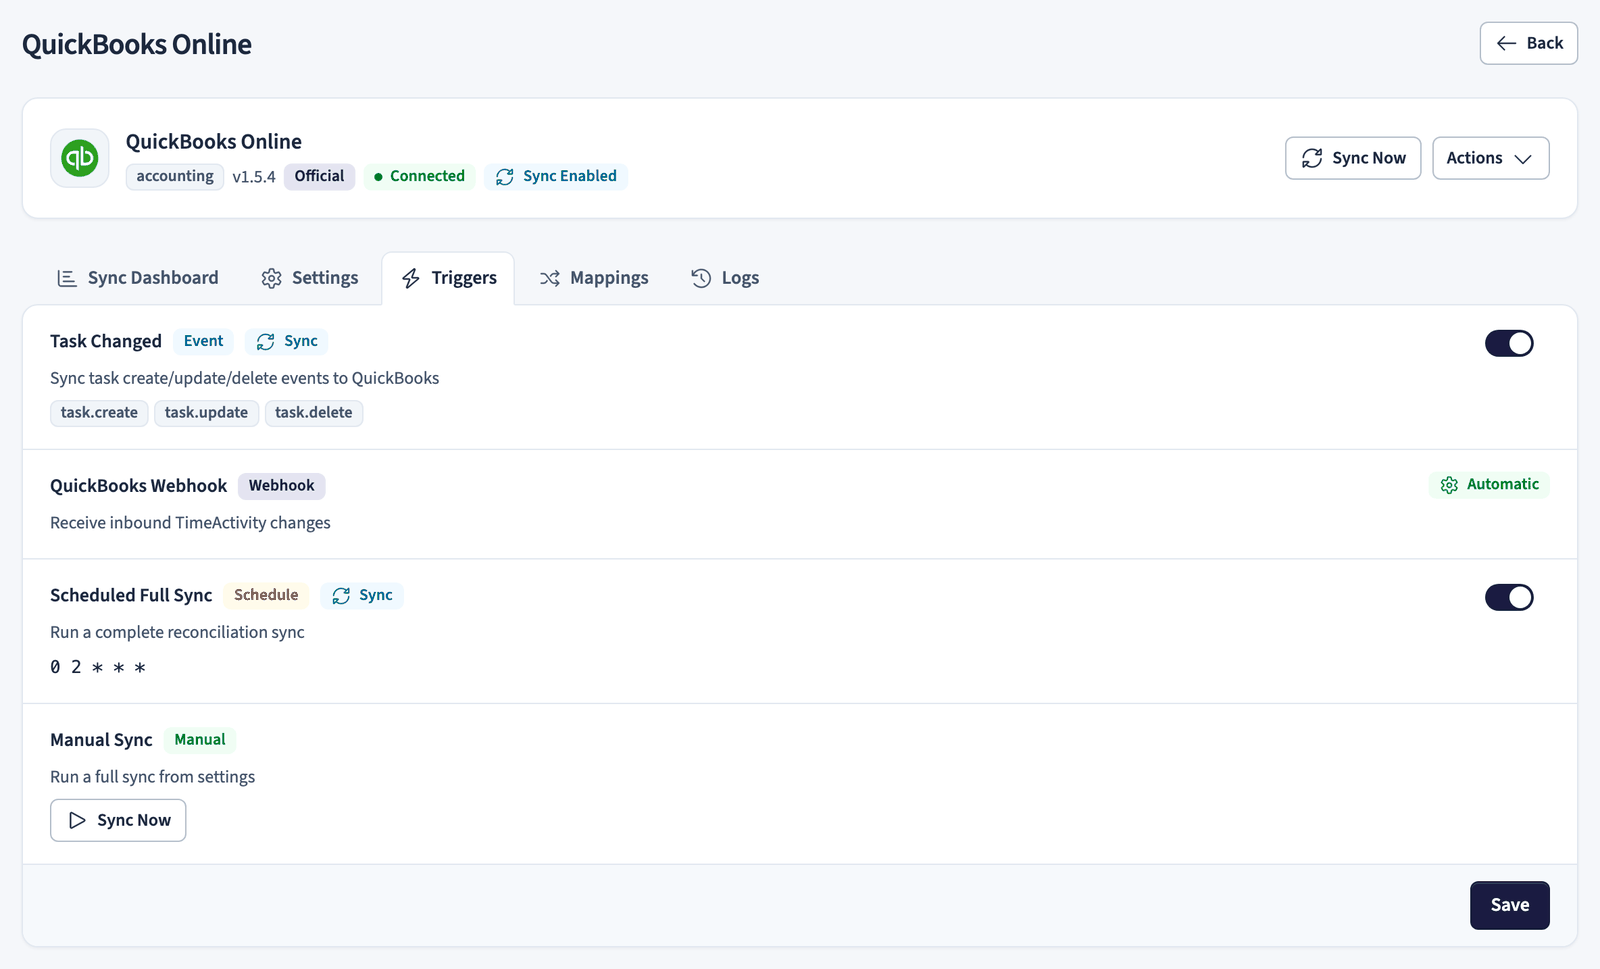
Task: Click the task.update event chip
Action: pos(206,413)
